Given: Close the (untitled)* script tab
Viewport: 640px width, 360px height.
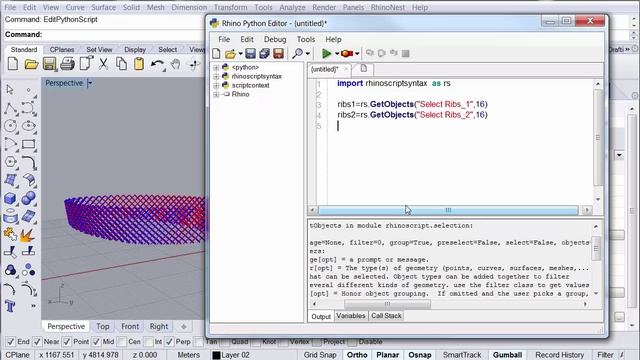Looking at the screenshot, I should 346,69.
